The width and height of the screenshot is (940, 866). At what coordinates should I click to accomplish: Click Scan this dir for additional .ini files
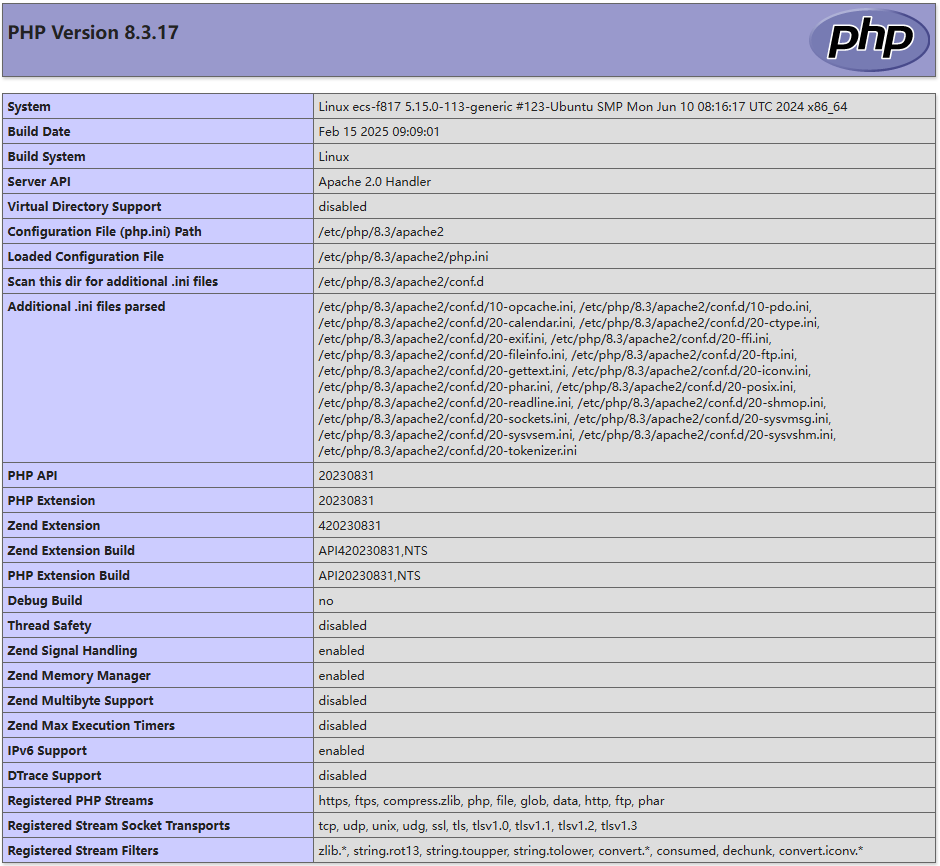113,282
